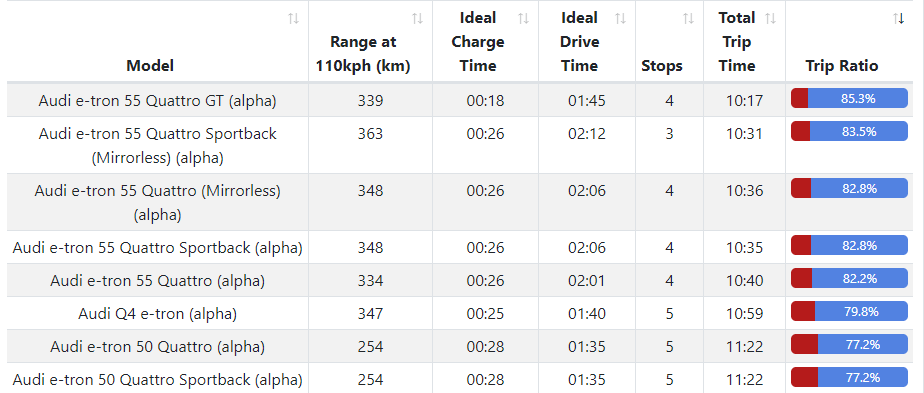Click the Trip Ratio header label
Screen dimensions: 924x393
(842, 66)
